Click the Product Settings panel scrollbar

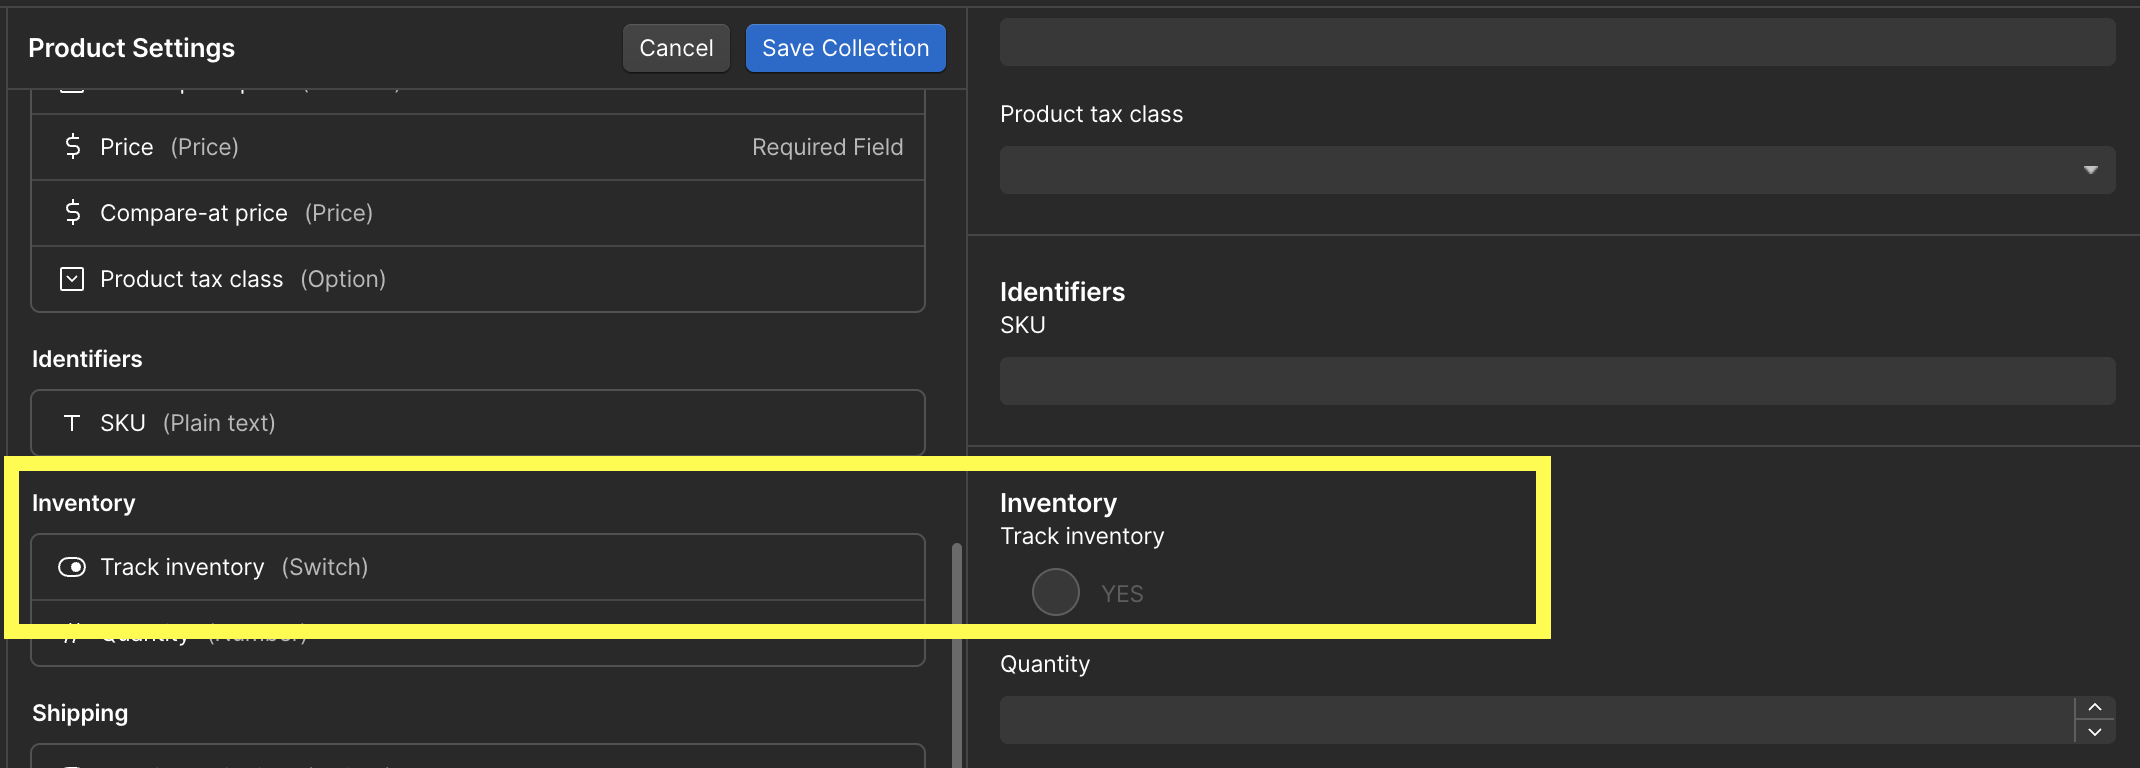point(956,650)
